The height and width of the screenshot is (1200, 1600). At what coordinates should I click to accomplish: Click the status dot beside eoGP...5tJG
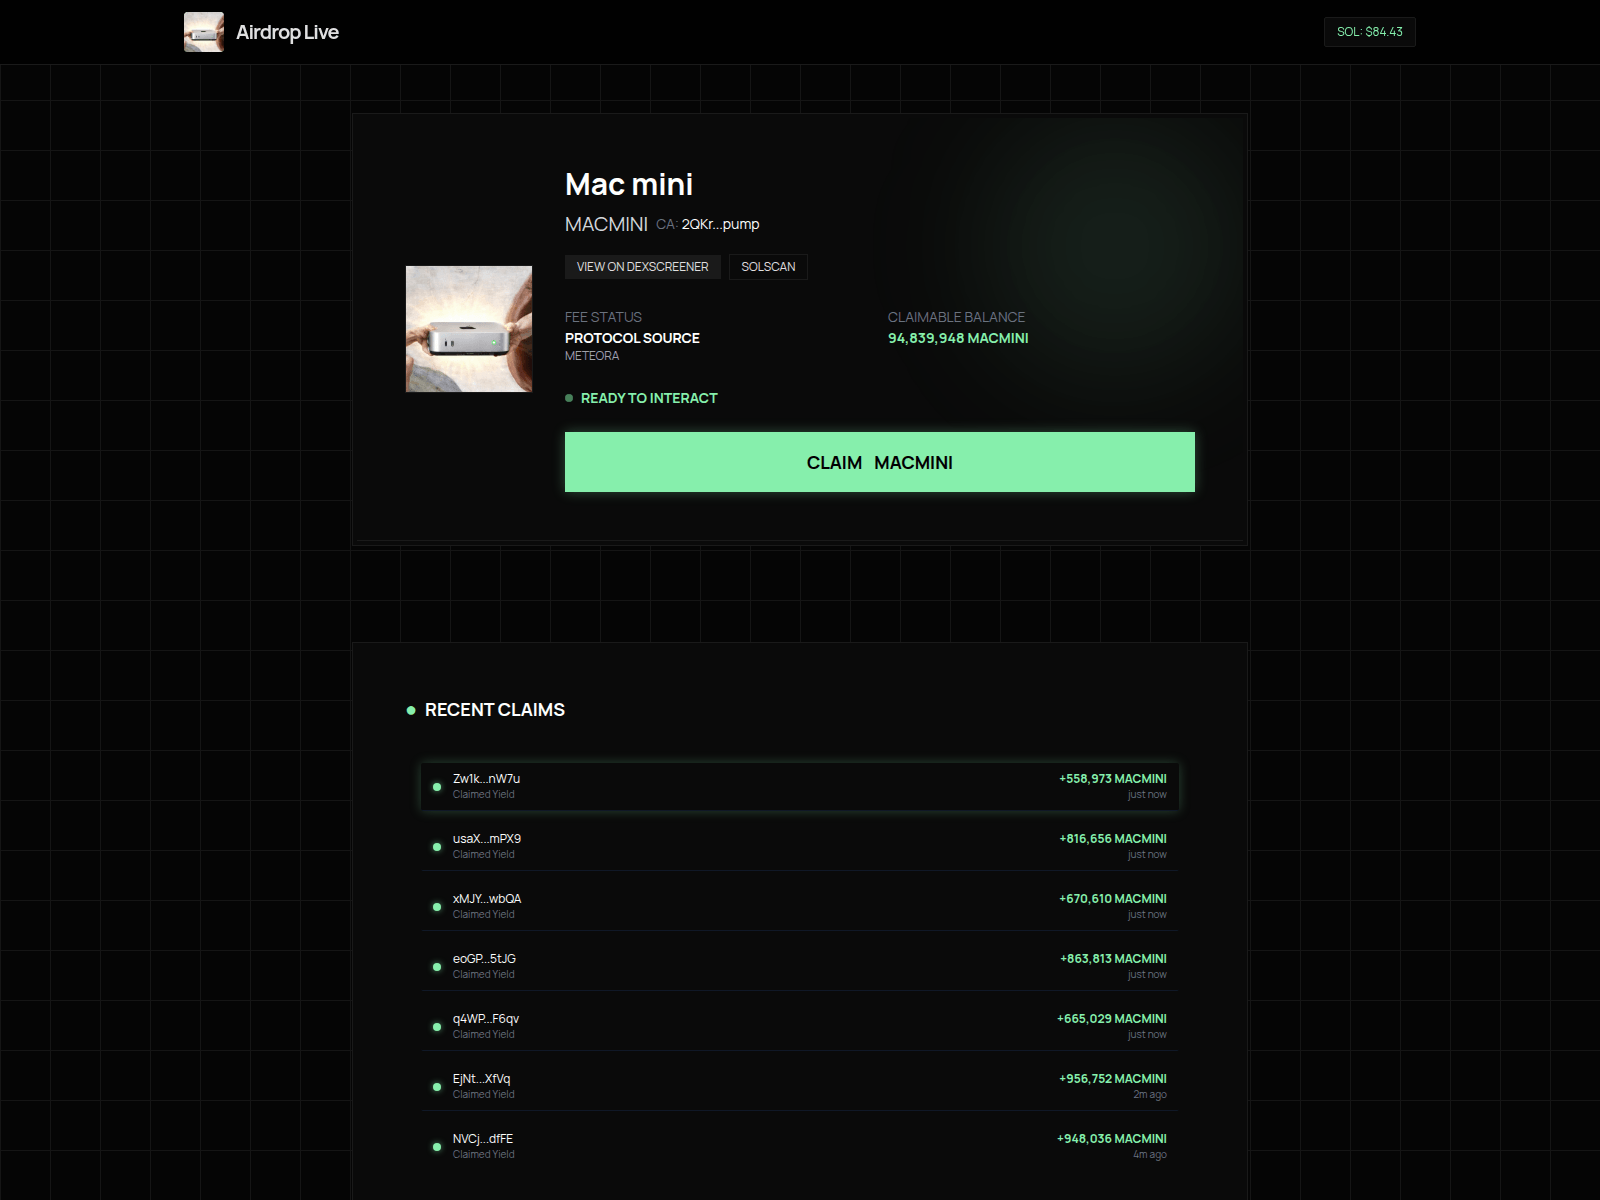click(437, 966)
